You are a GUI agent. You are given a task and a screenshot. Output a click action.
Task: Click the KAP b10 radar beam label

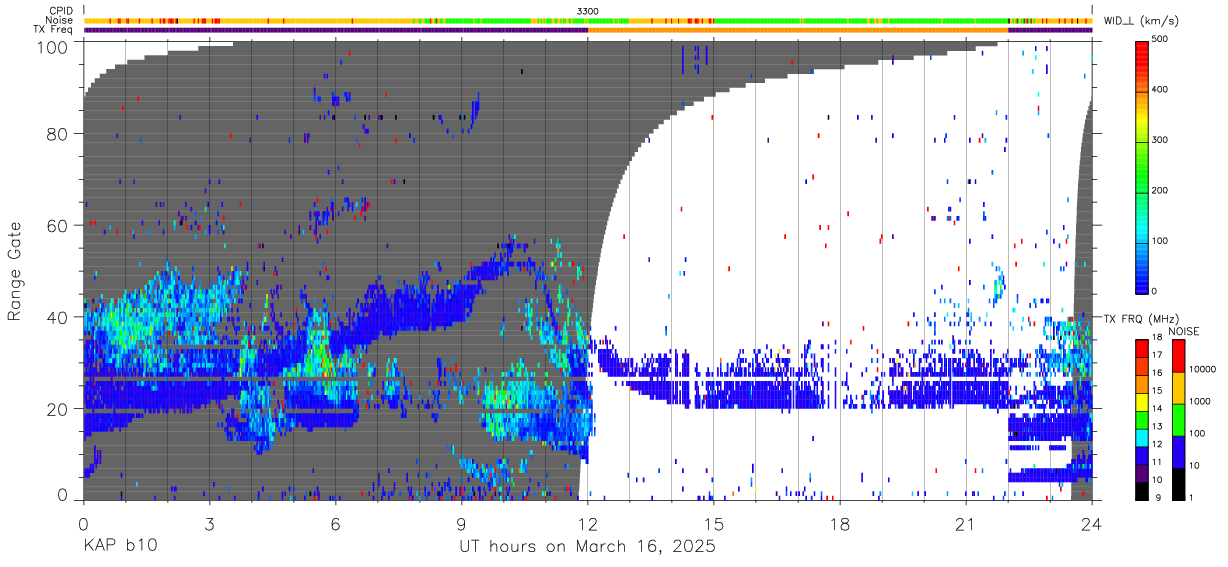click(x=120, y=547)
